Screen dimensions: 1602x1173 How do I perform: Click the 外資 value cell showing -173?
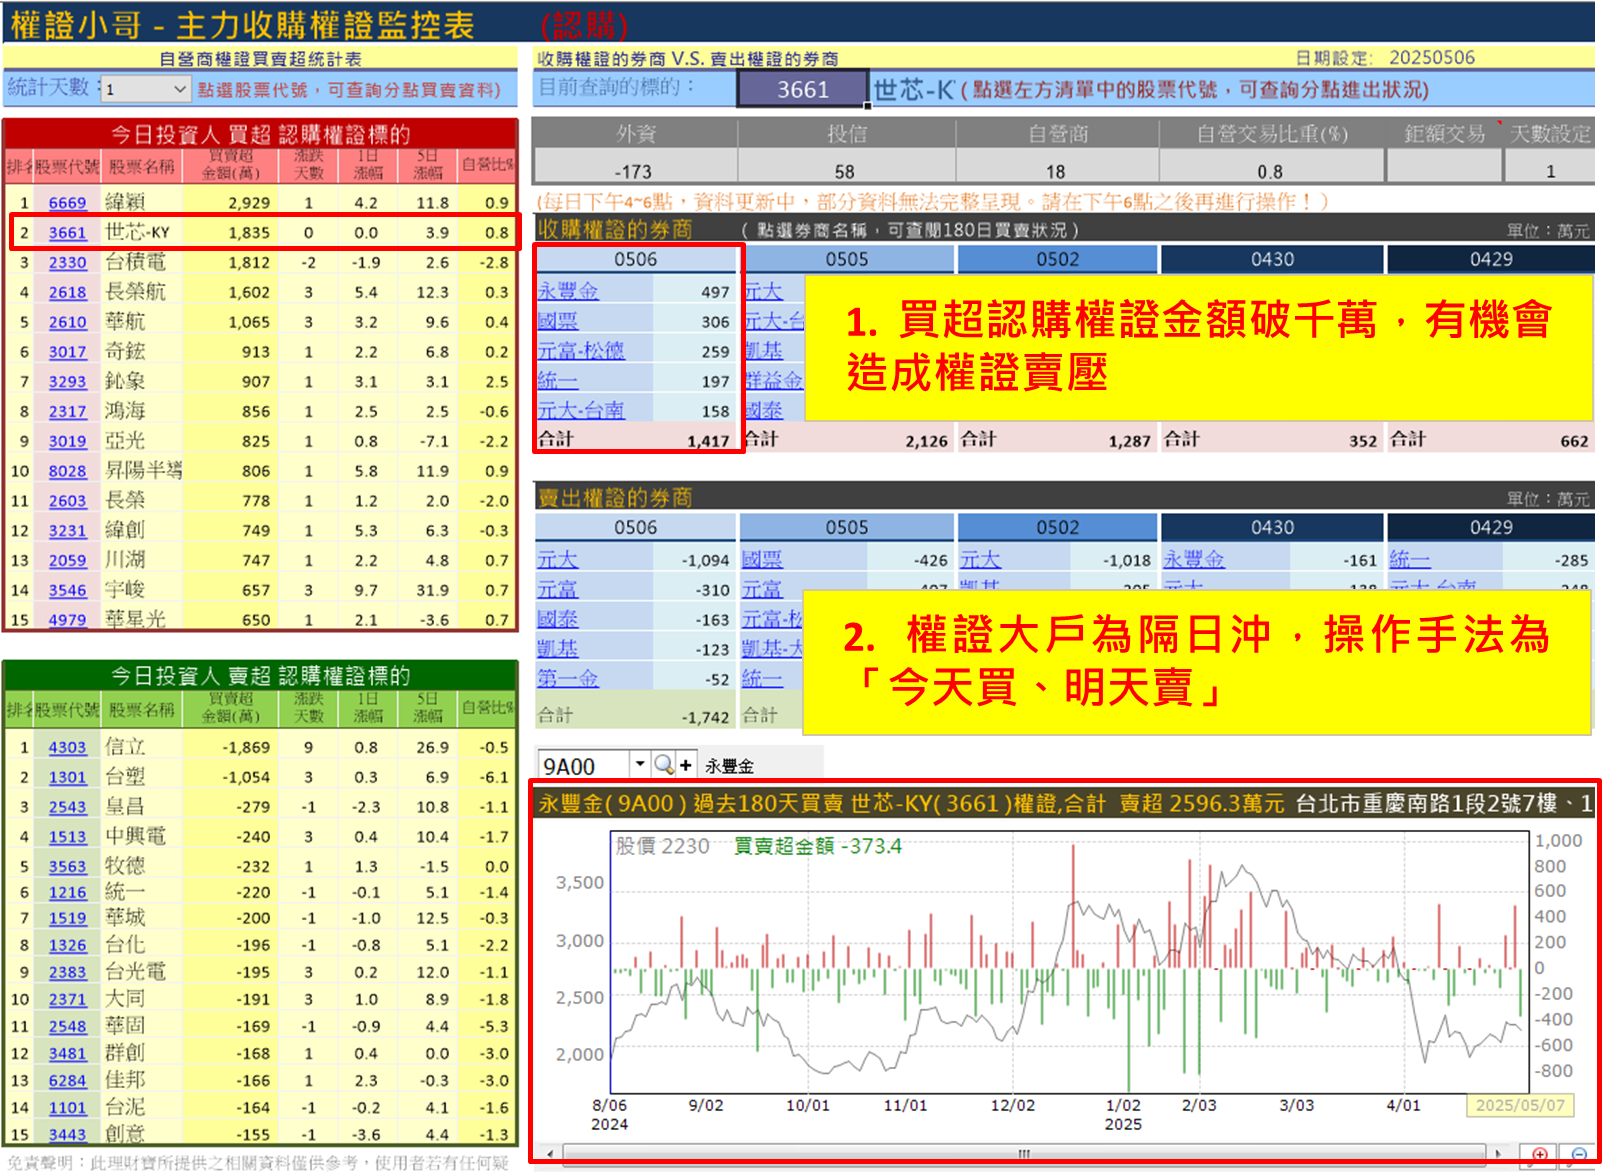coord(634,171)
